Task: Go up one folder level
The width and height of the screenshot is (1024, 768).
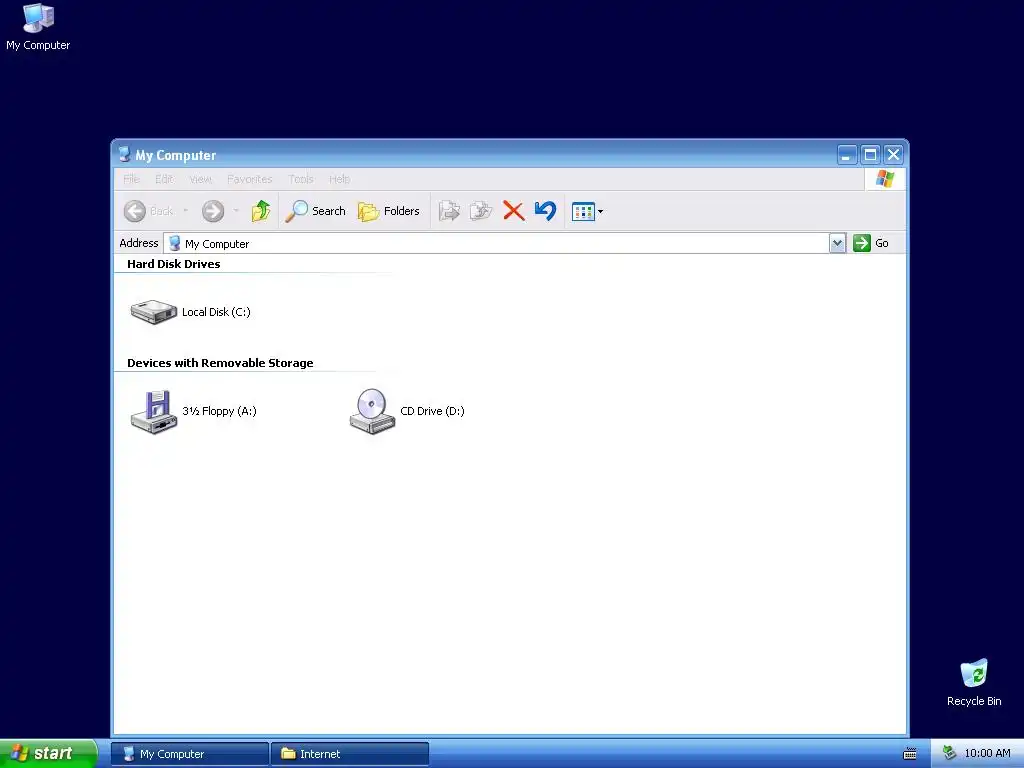Action: click(x=261, y=211)
